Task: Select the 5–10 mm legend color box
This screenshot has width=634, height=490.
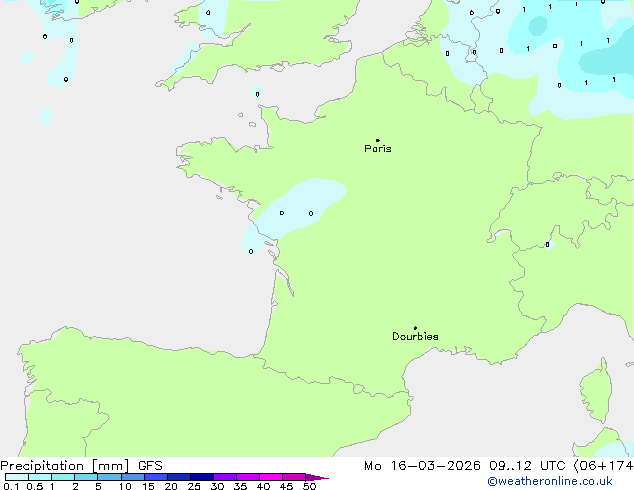Action: pyautogui.click(x=109, y=477)
